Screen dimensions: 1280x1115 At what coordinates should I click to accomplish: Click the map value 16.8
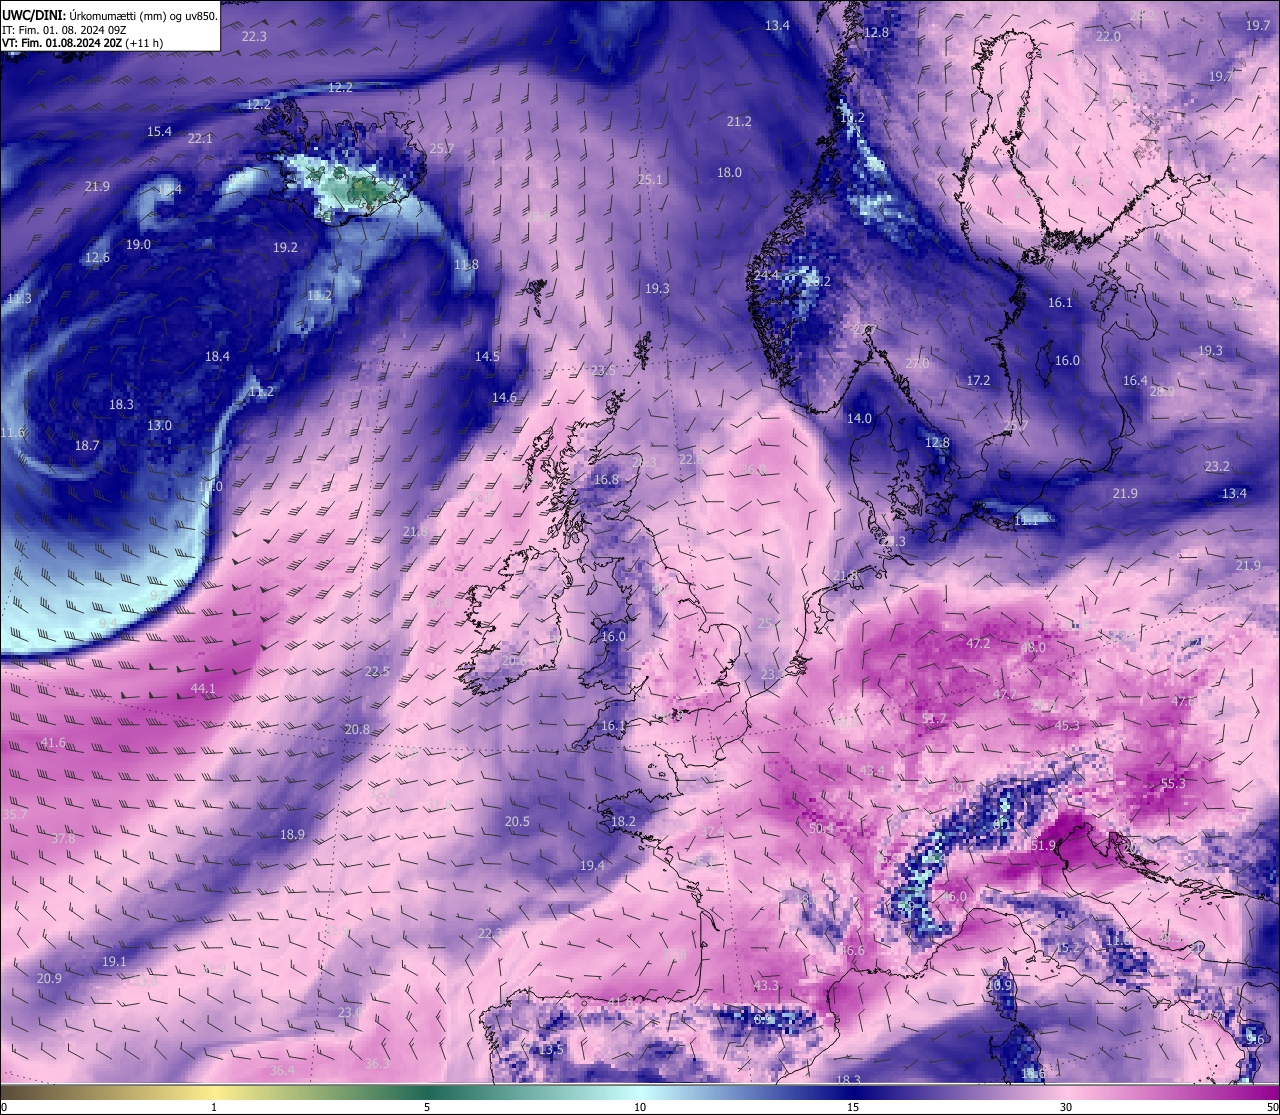pyautogui.click(x=606, y=480)
